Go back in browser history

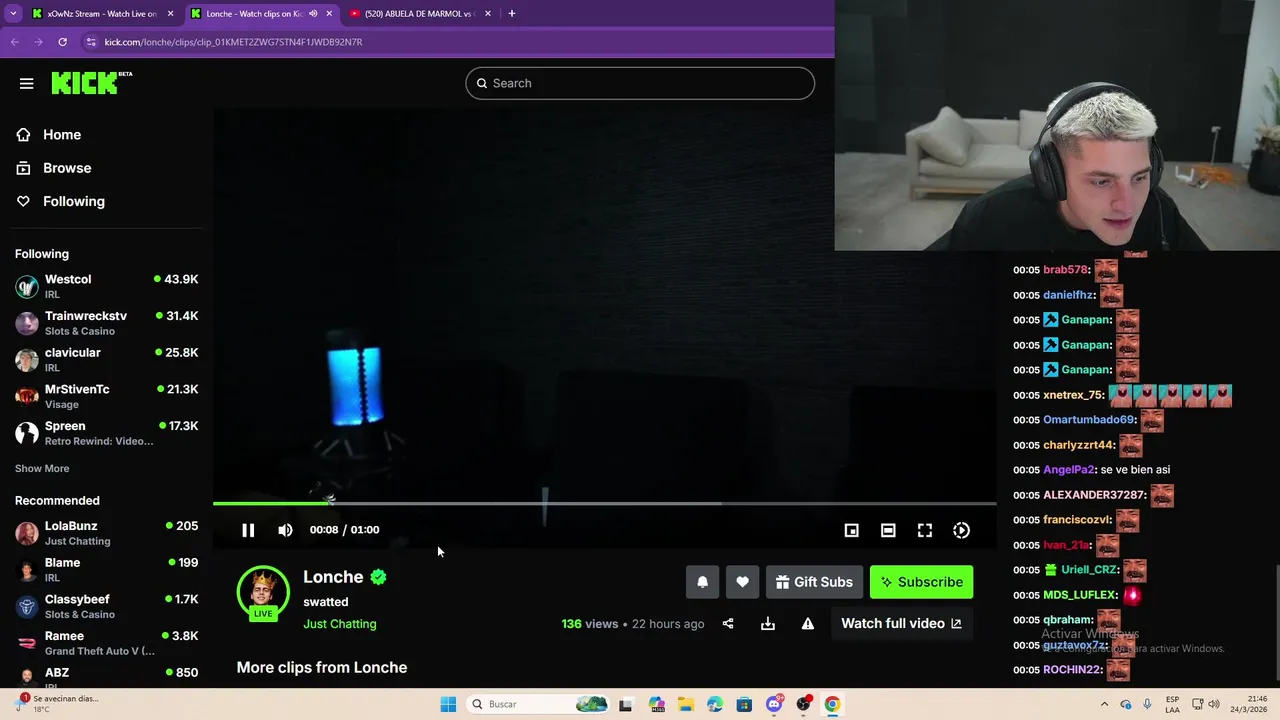15,42
